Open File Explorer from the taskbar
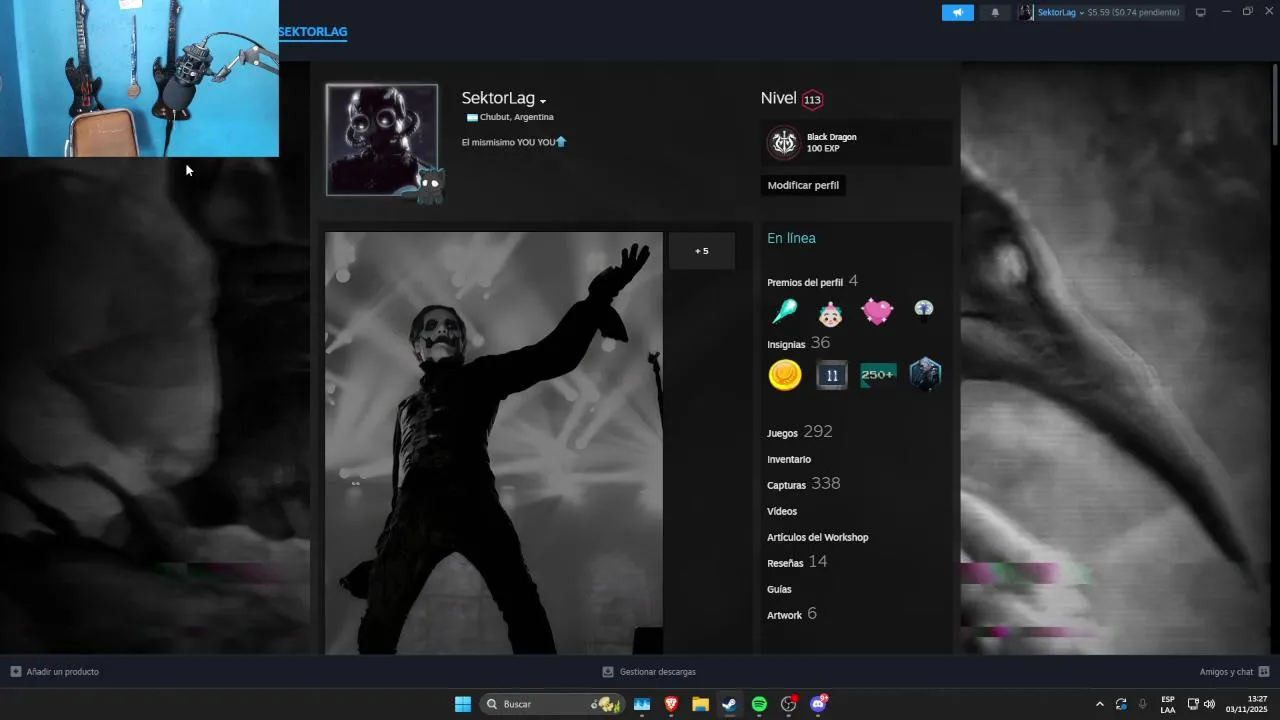Viewport: 1280px width, 720px height. [700, 704]
